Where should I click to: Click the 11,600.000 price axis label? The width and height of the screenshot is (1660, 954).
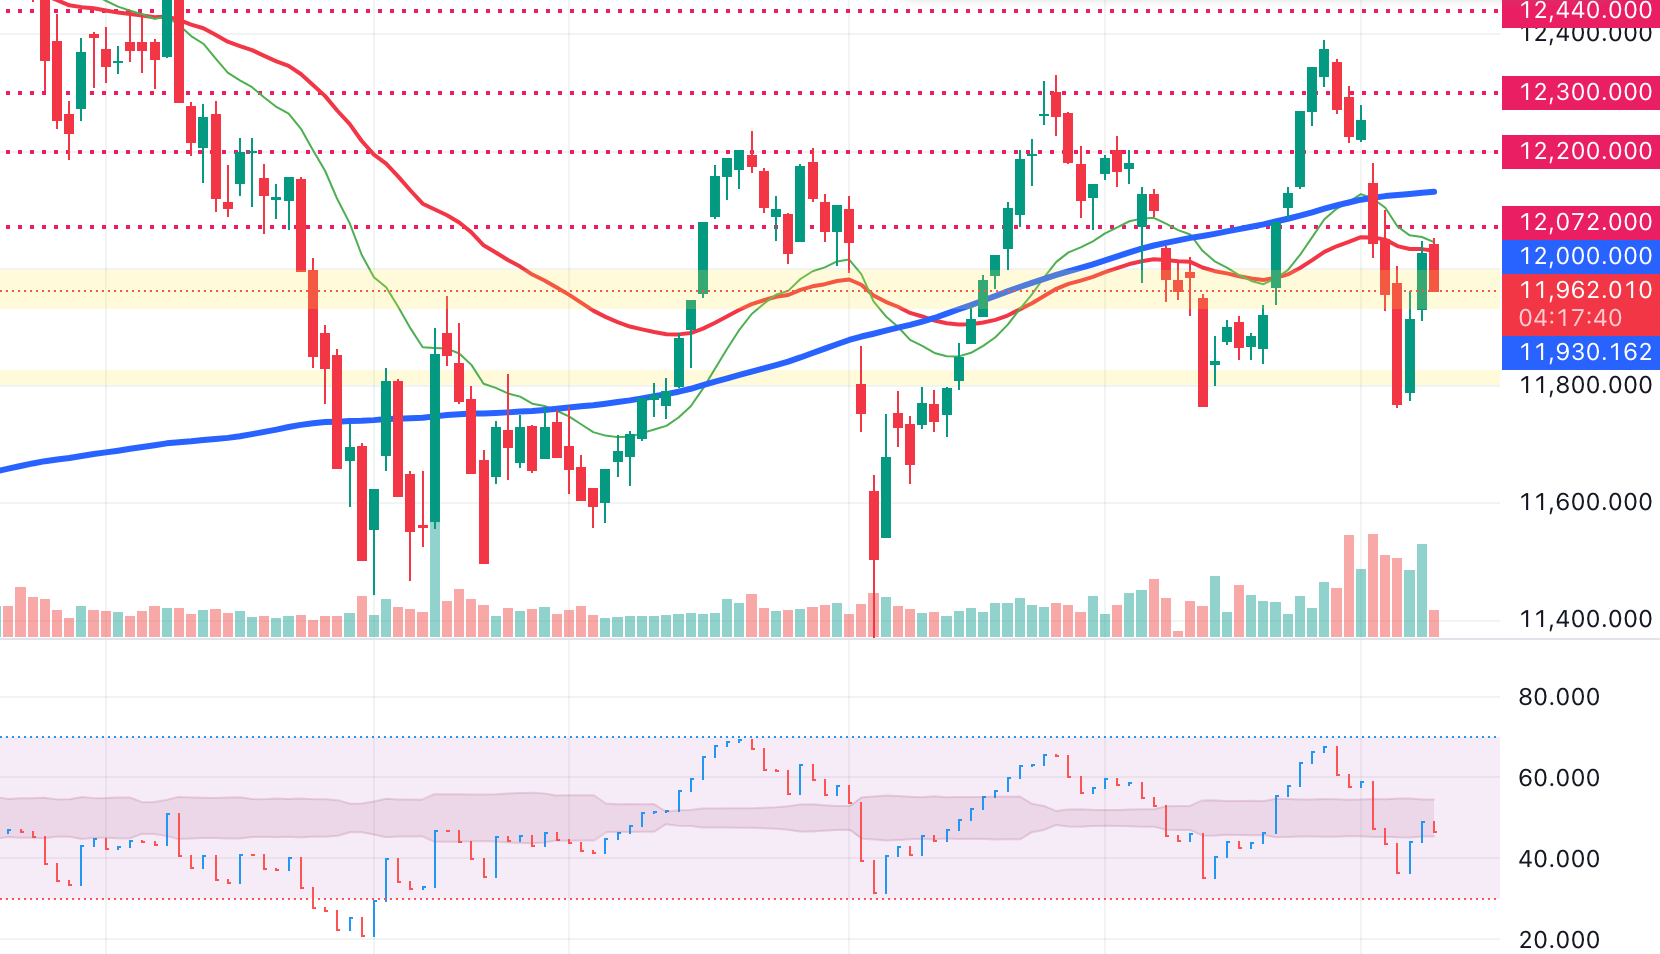click(x=1584, y=502)
